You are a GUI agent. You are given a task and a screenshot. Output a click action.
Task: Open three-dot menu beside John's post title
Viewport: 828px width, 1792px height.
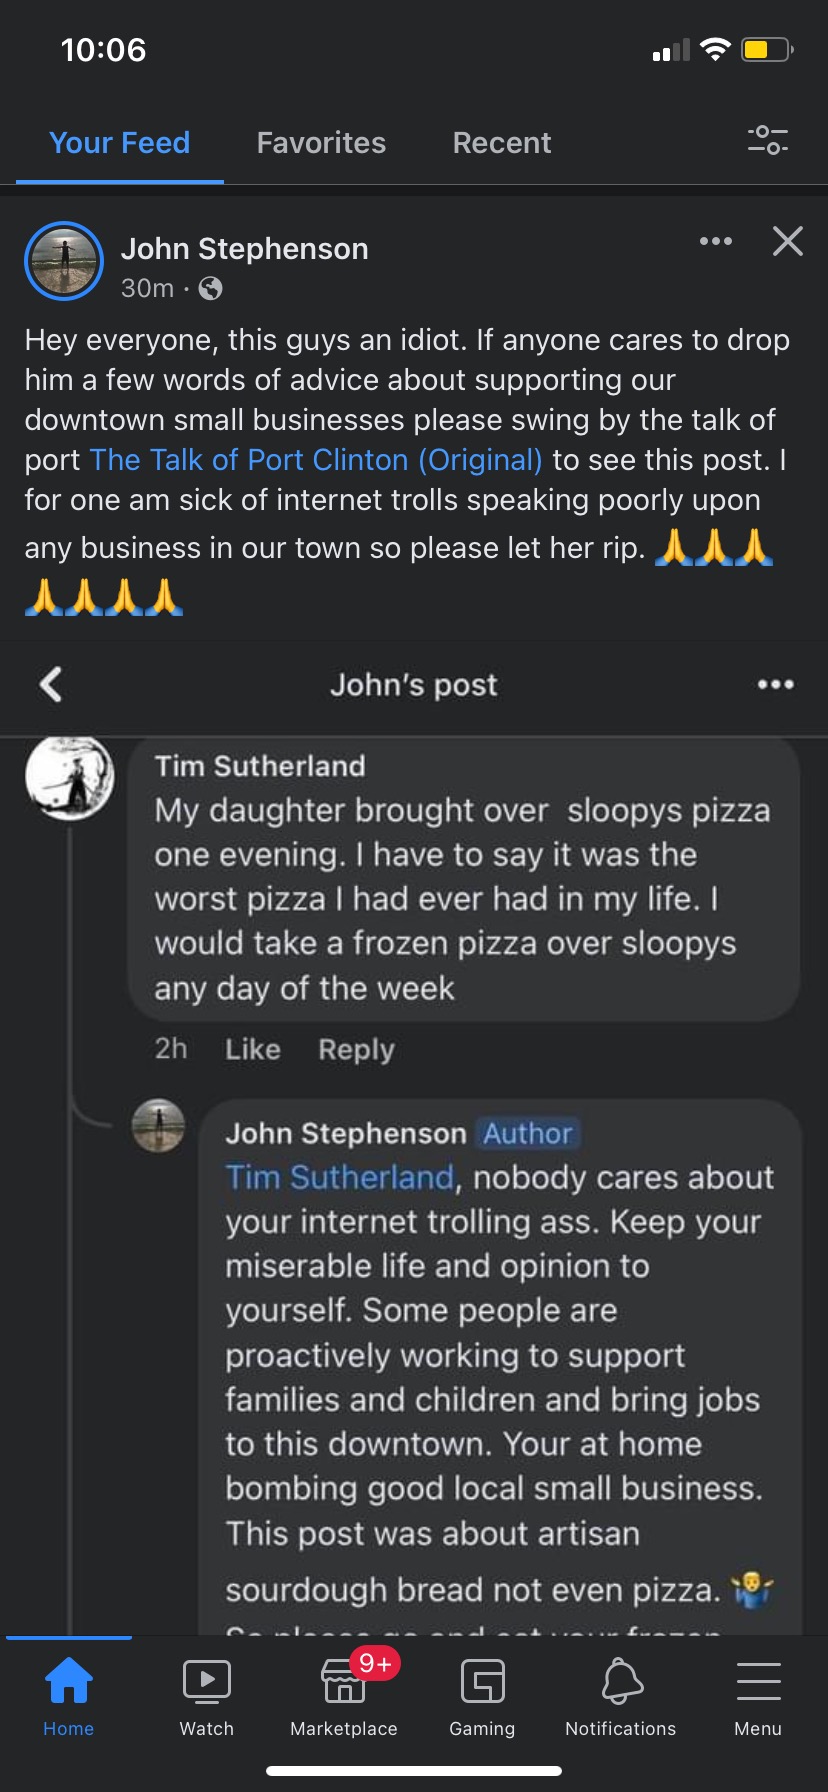coord(775,685)
